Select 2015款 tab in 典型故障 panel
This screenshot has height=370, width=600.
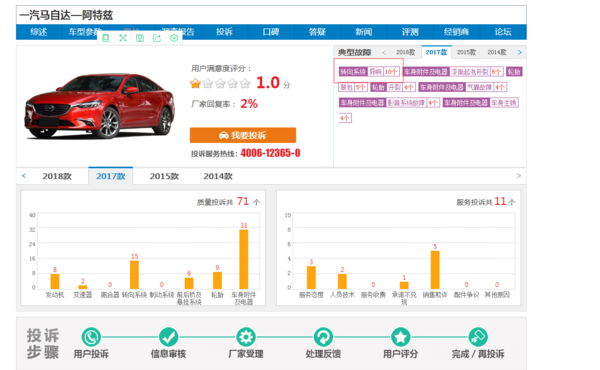466,52
